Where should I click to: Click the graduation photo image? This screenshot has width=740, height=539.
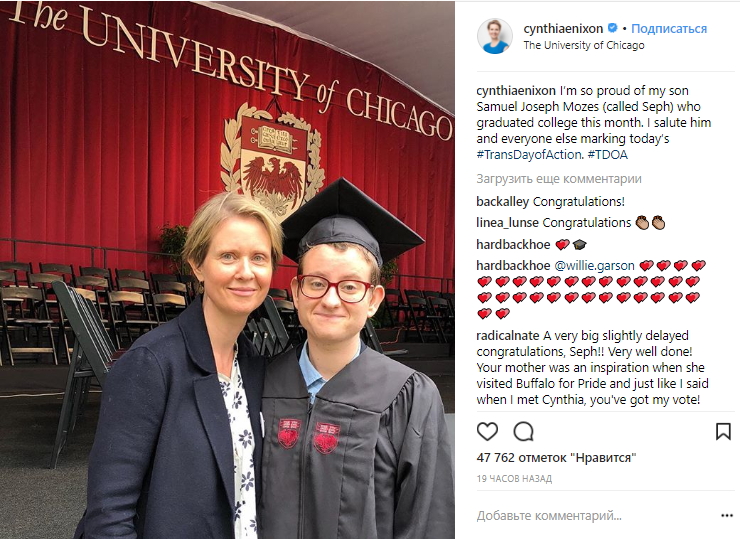227,270
